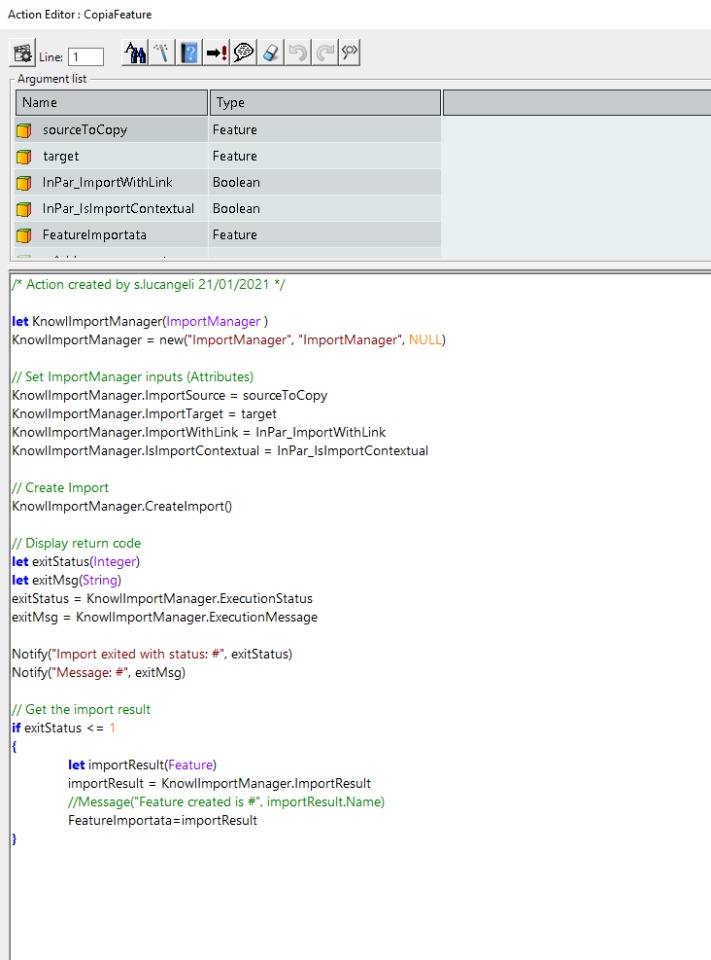Click the IsImportContextual assignment line

[220, 451]
